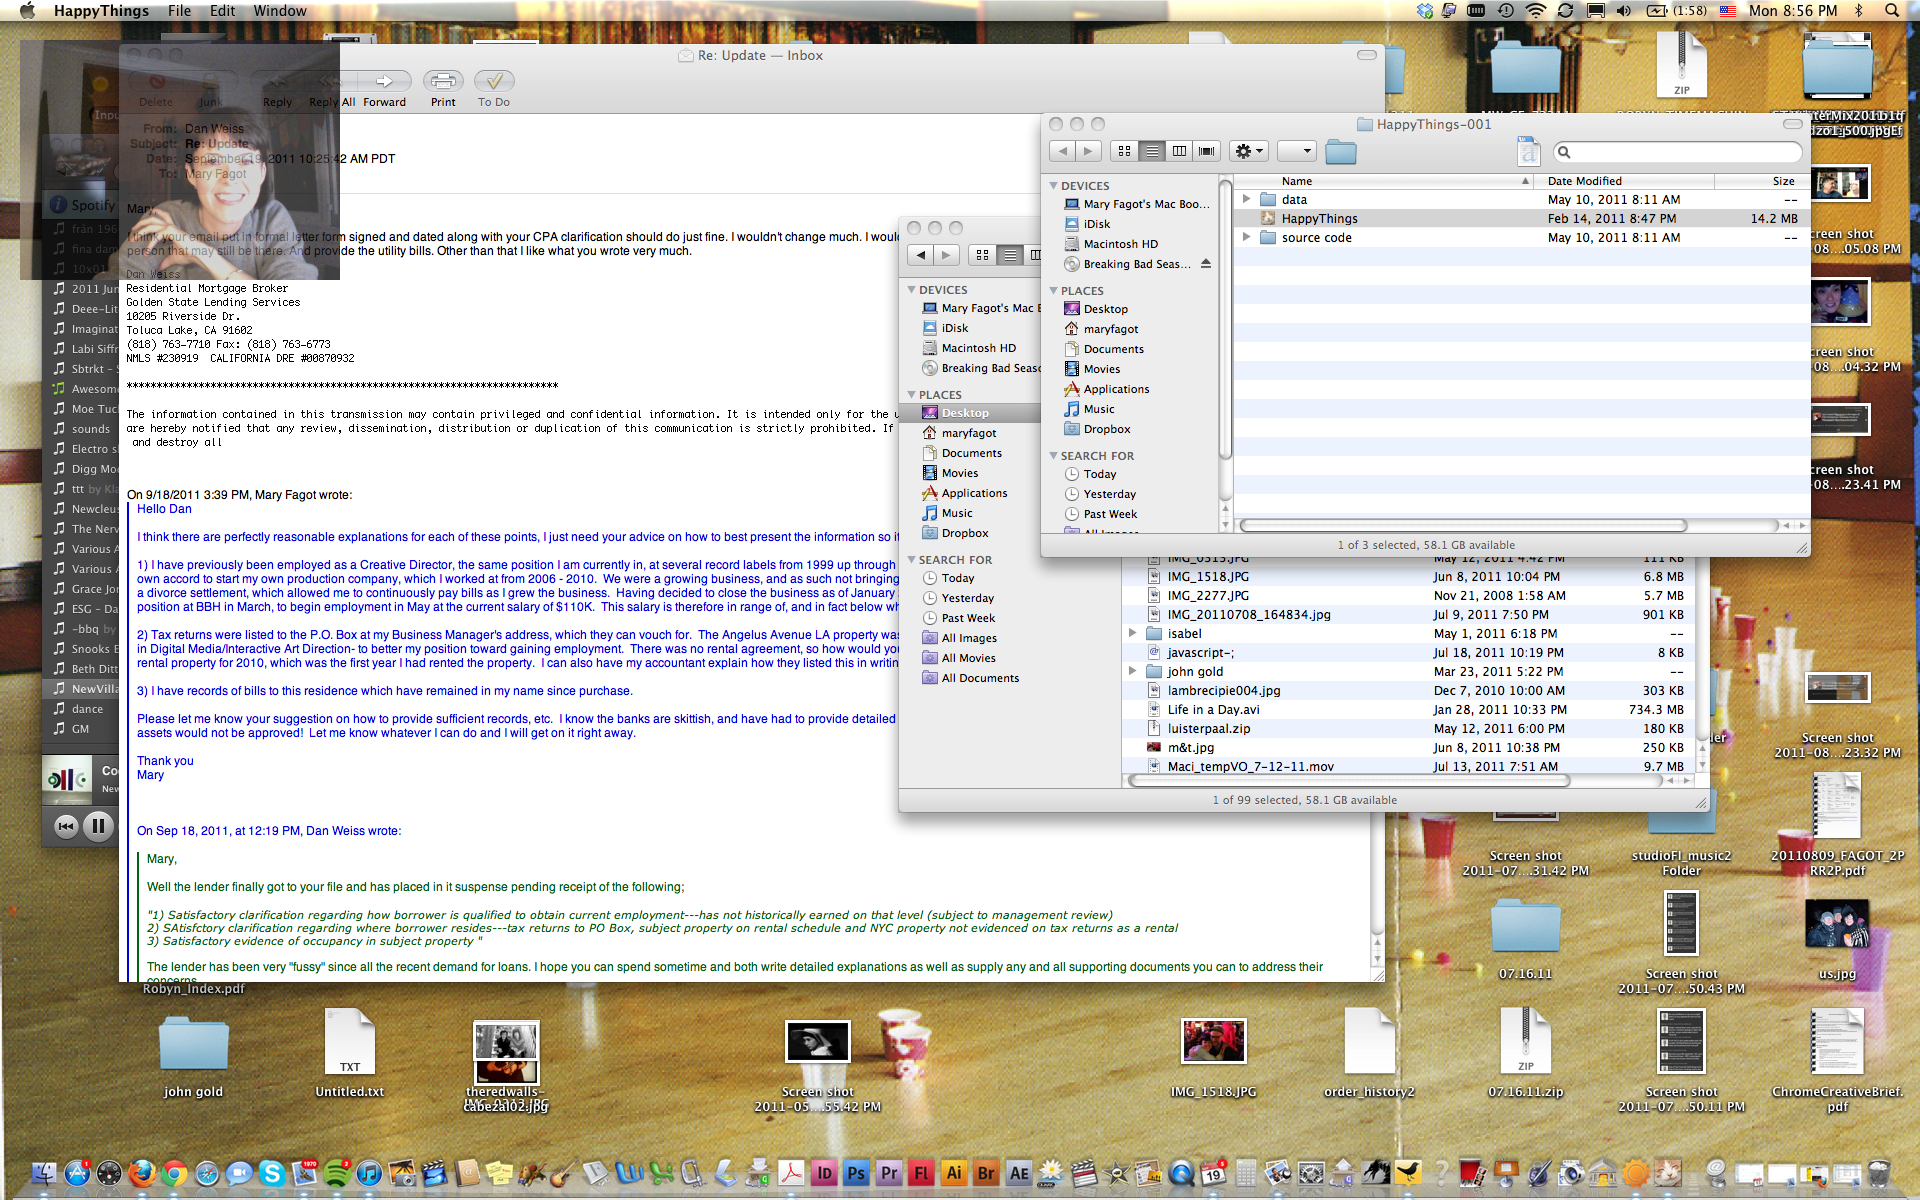Open the us.jpg thumbnail on desktop

(x=1837, y=924)
